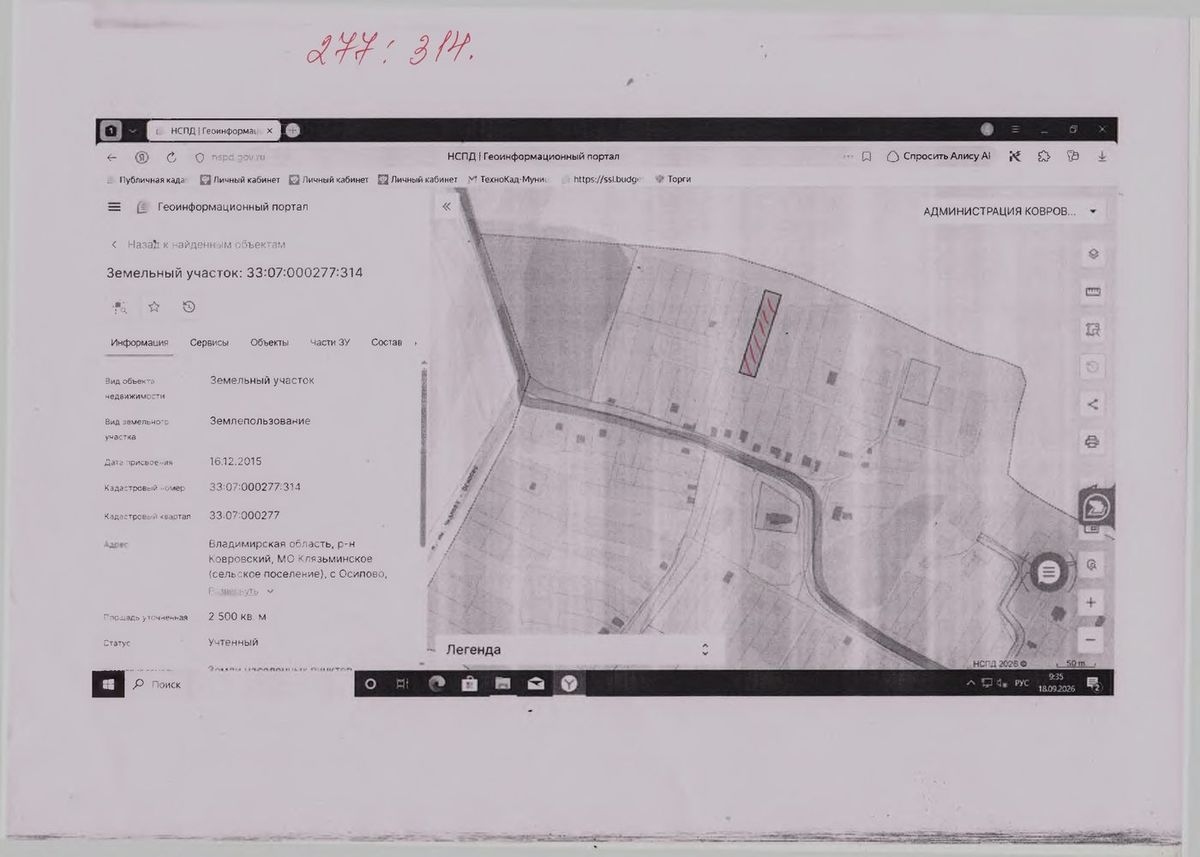Image resolution: width=1200 pixels, height=857 pixels.
Task: Show more tabs with arrow after Состав
Action: (x=415, y=342)
